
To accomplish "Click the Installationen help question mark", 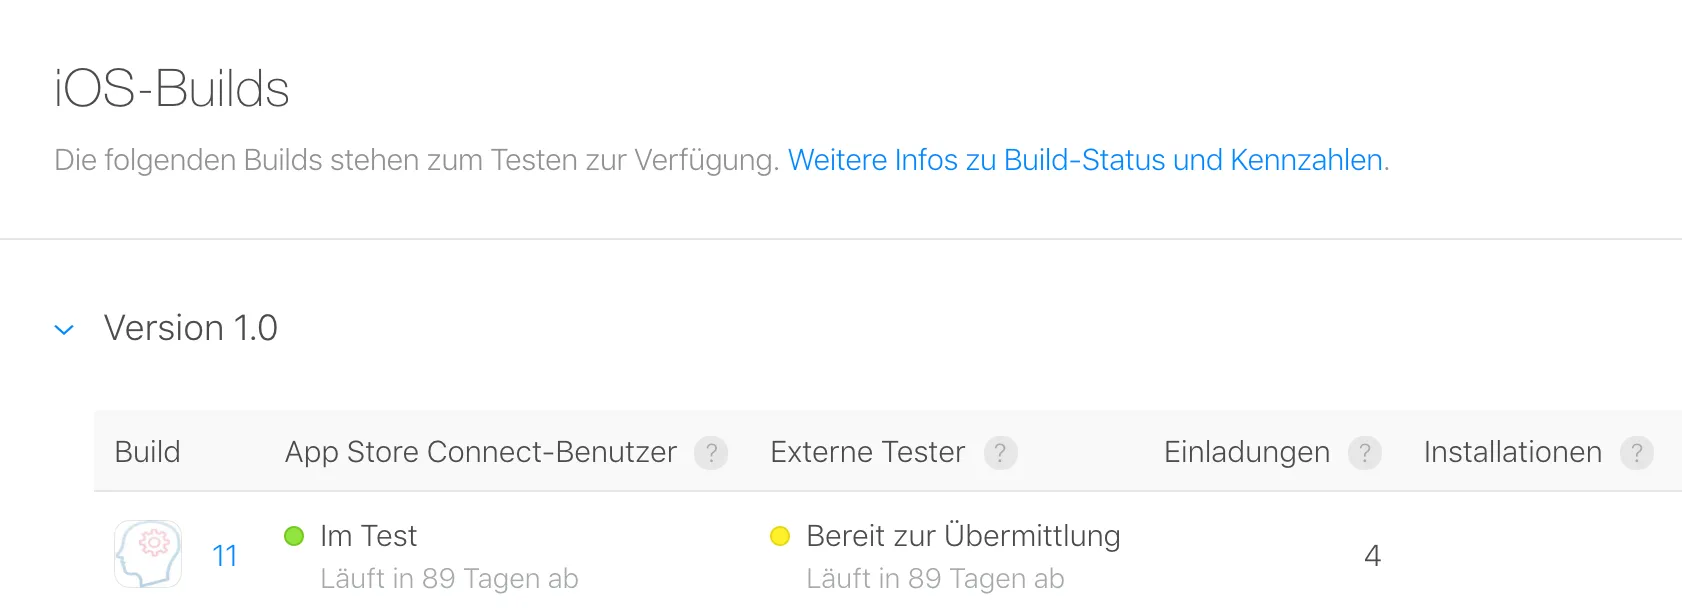I will (x=1636, y=453).
